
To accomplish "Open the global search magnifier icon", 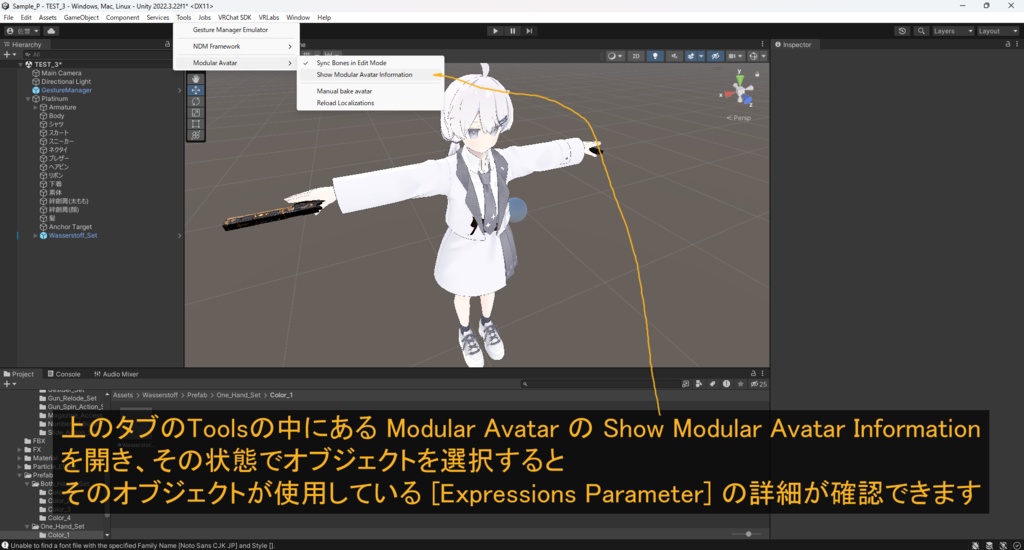I will click(921, 31).
